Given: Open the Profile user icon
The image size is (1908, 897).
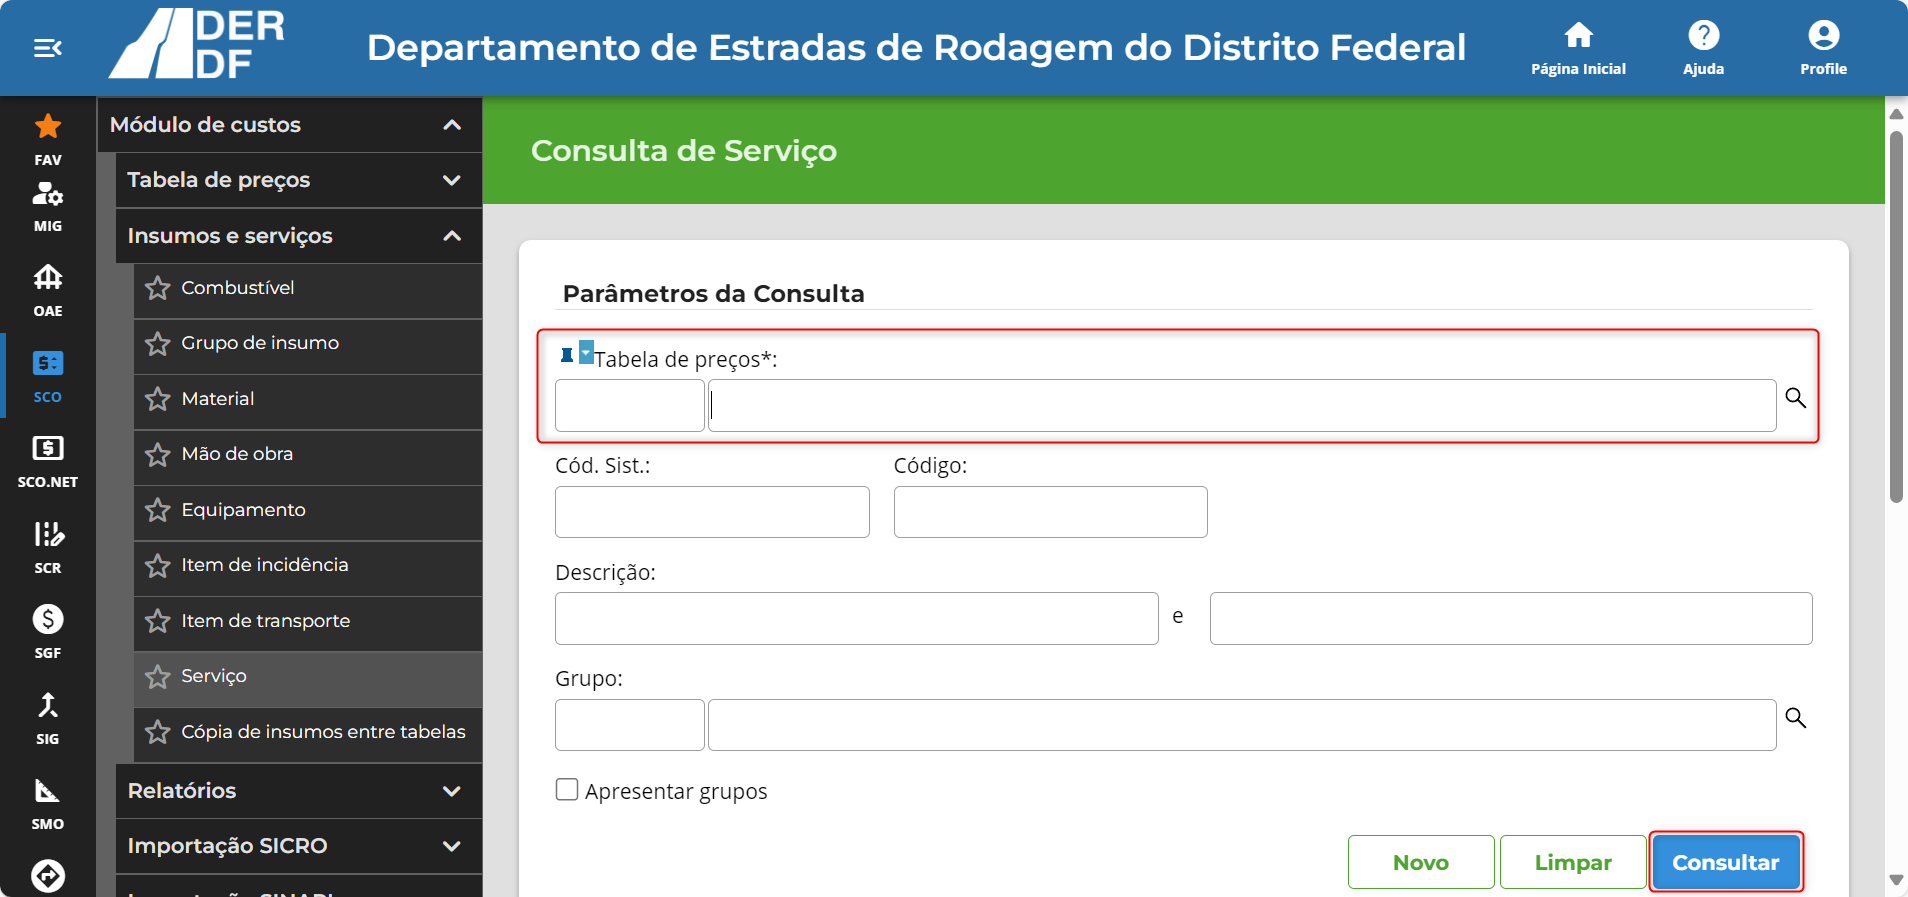Looking at the screenshot, I should [x=1823, y=35].
